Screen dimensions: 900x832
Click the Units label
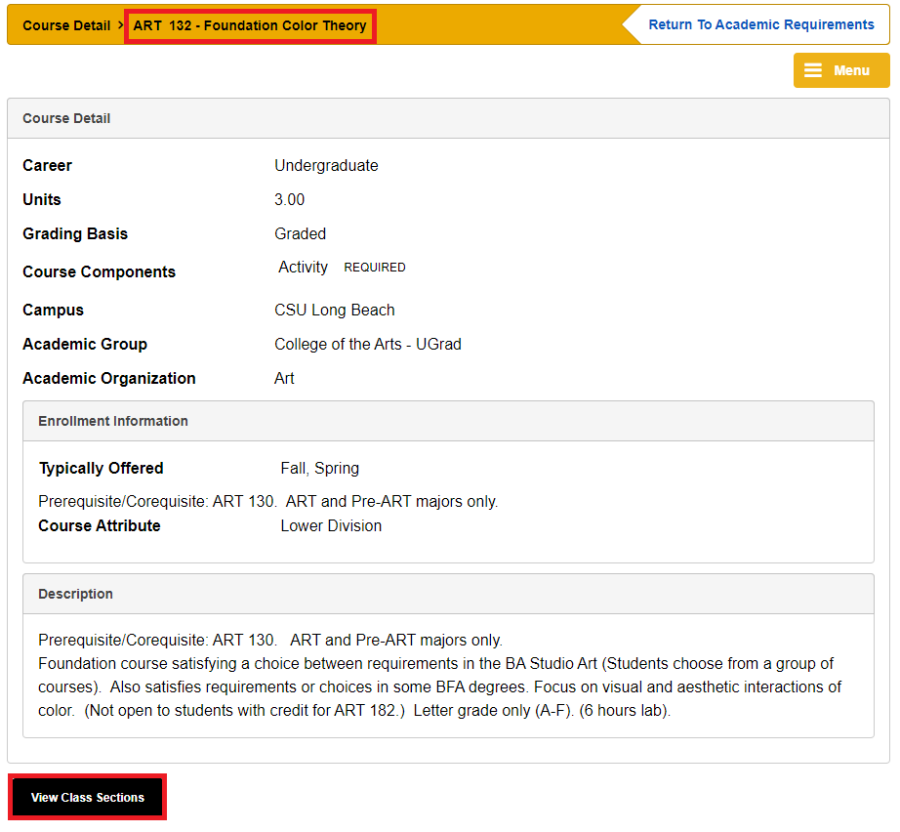point(42,200)
